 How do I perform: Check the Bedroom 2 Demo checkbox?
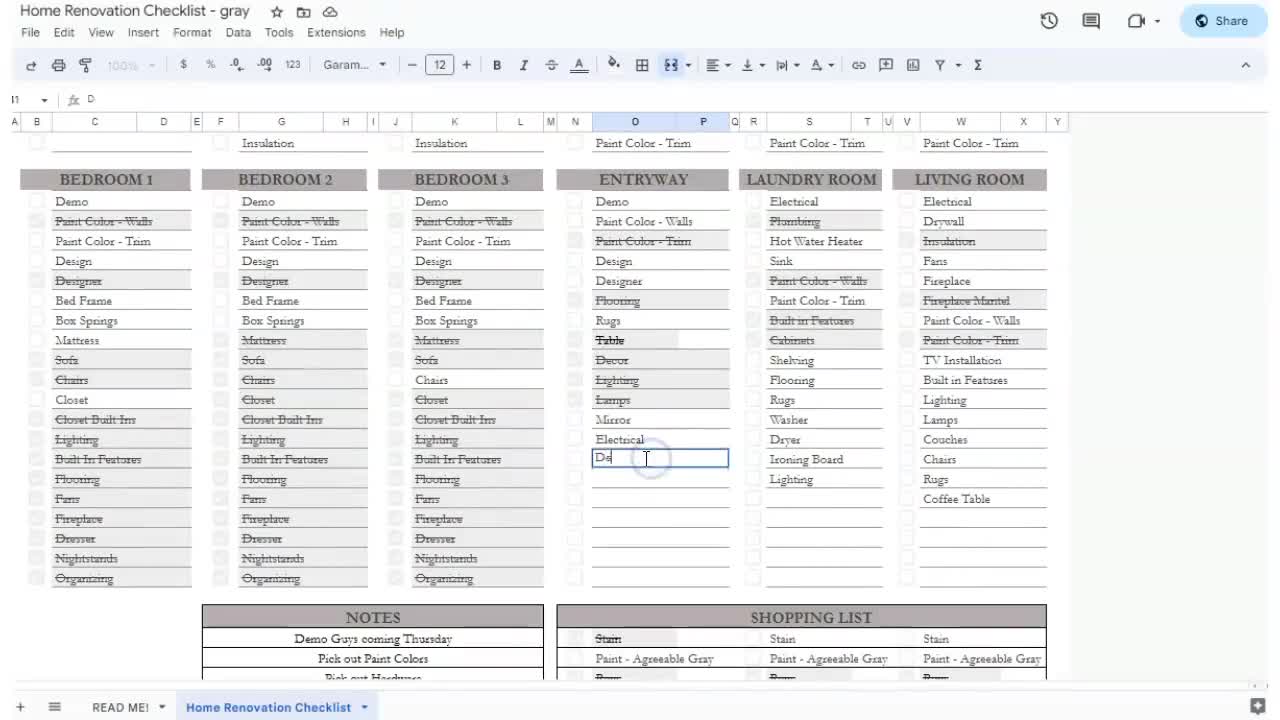click(x=221, y=201)
